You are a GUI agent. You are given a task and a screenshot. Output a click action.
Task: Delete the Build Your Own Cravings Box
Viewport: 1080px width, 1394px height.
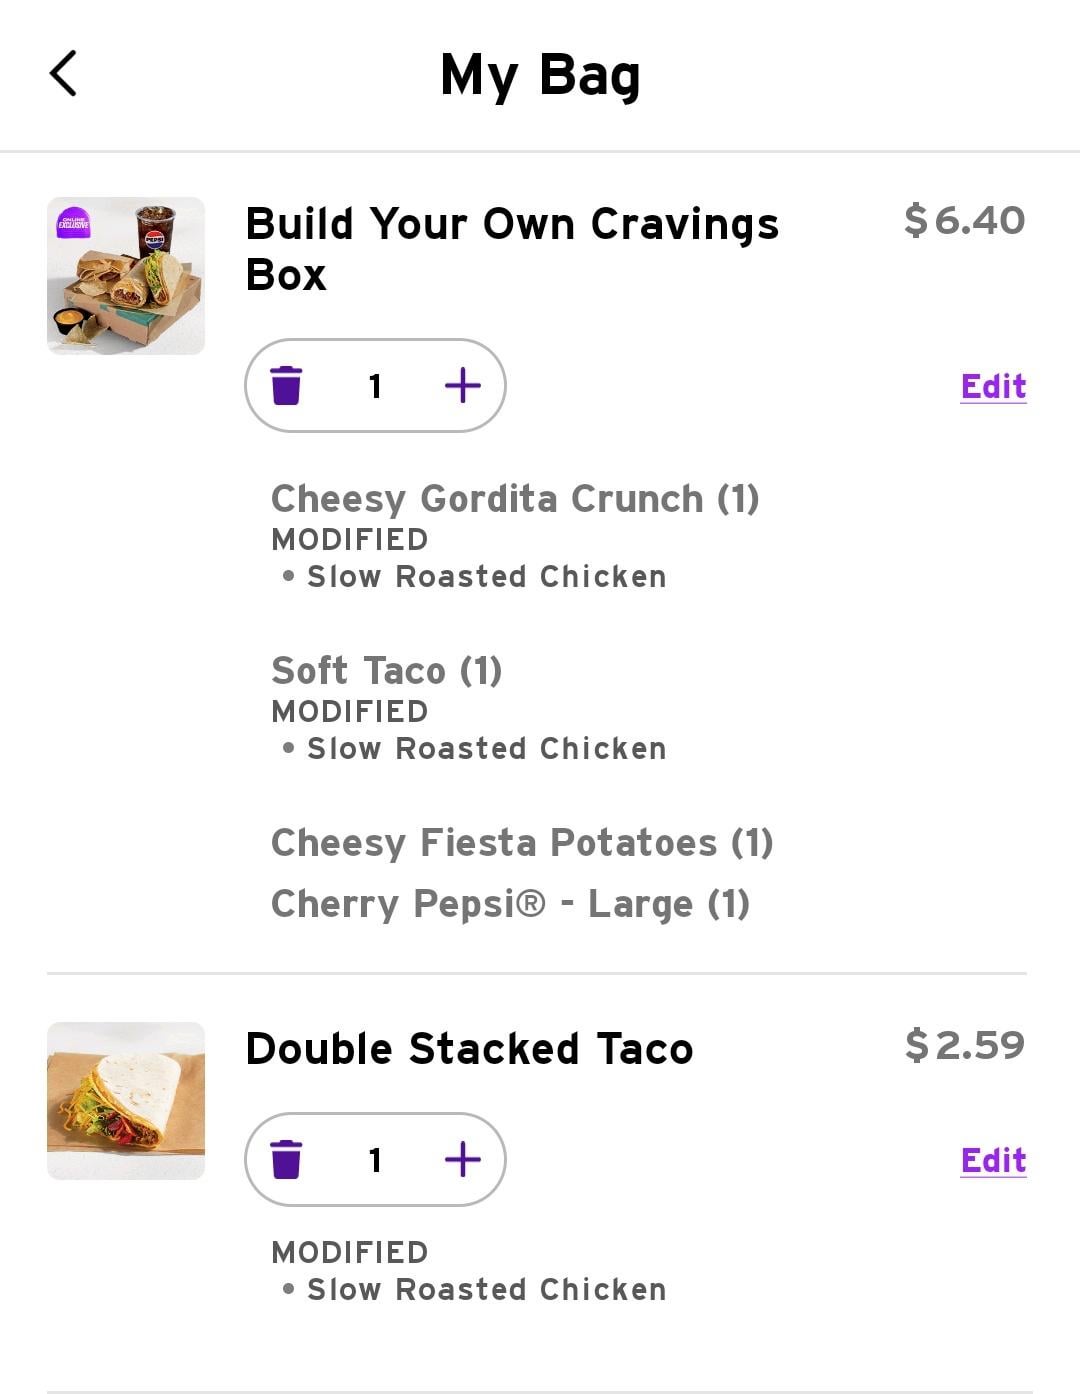(286, 386)
